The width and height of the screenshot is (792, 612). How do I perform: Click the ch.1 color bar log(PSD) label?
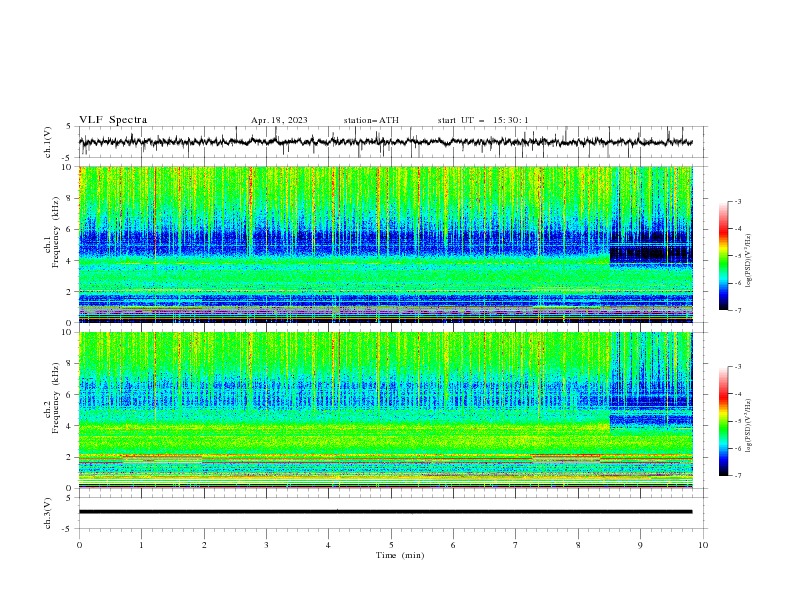pos(748,262)
